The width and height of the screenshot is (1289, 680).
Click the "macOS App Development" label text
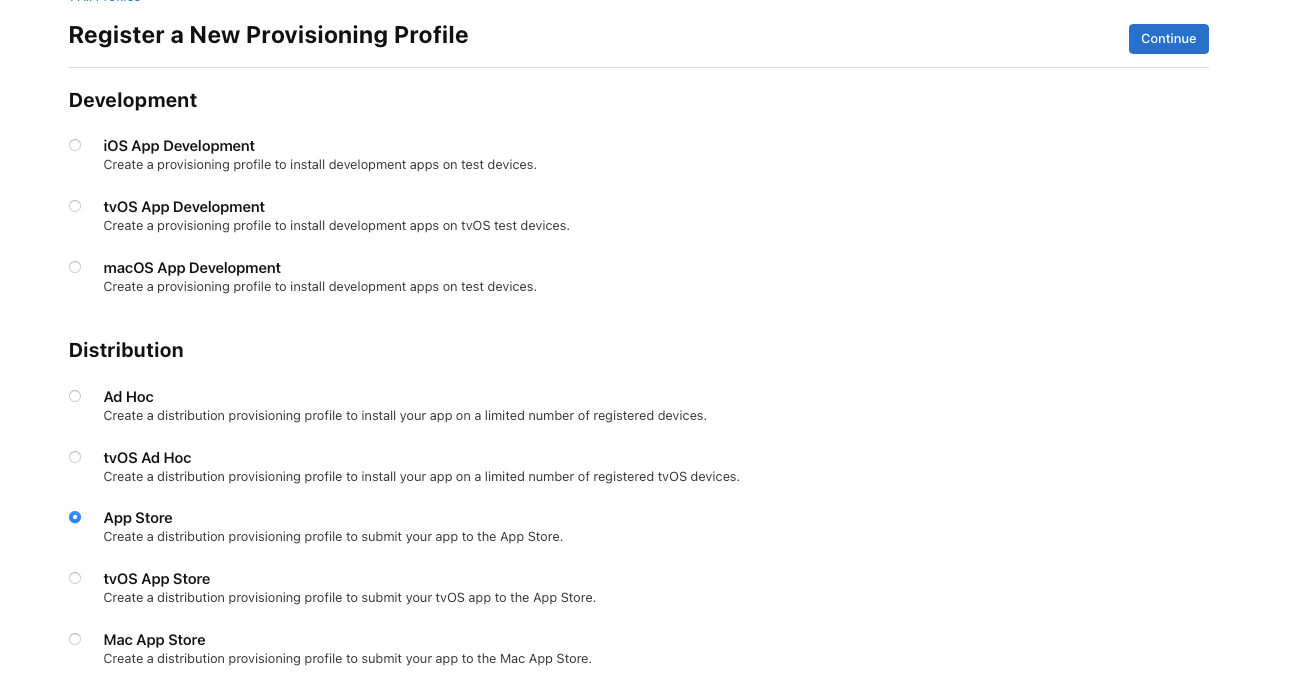[192, 268]
